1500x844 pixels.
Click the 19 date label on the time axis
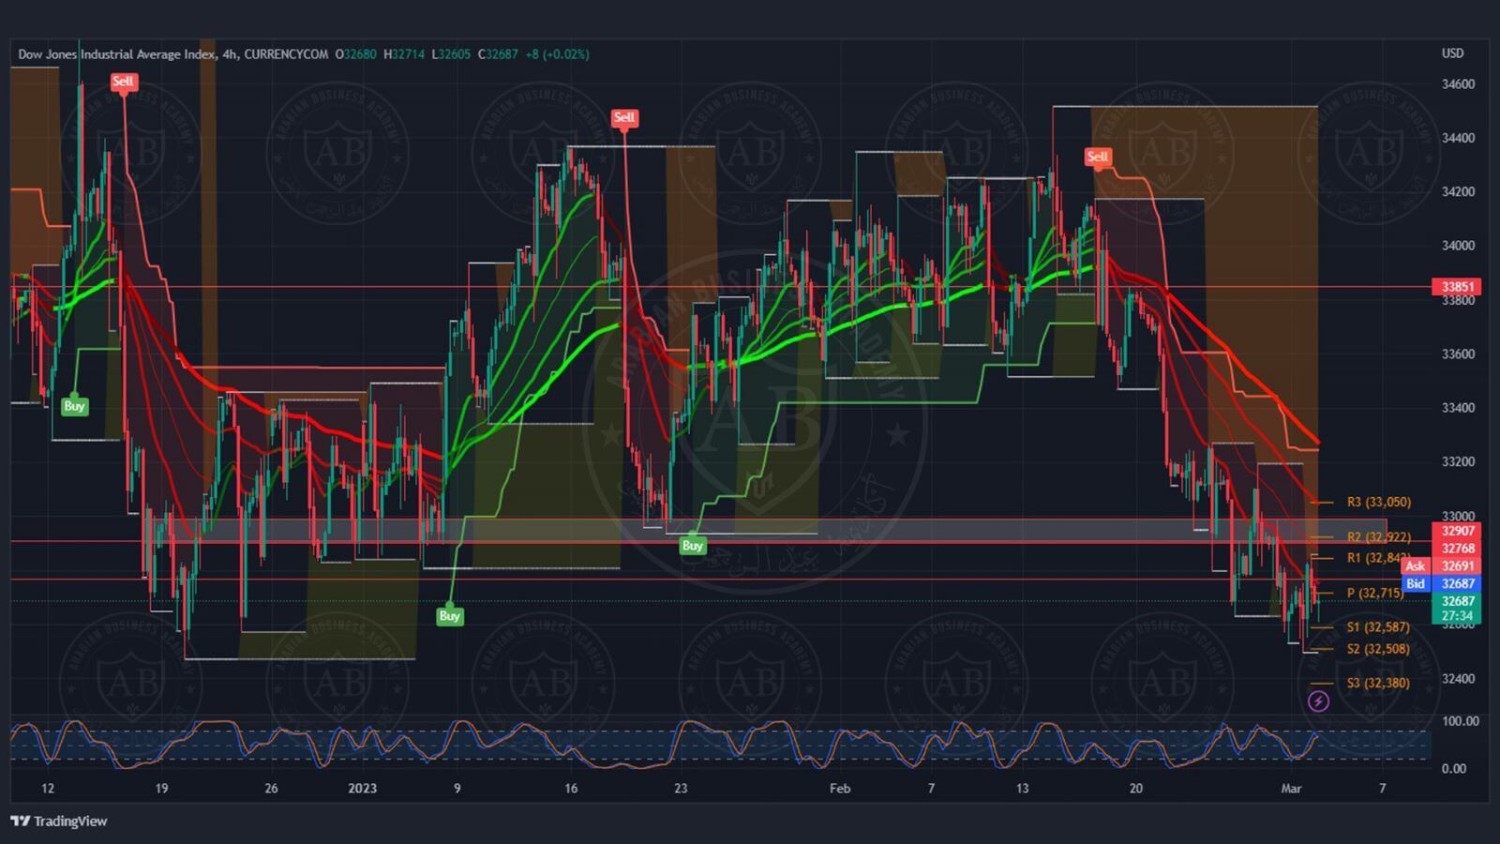[x=162, y=788]
